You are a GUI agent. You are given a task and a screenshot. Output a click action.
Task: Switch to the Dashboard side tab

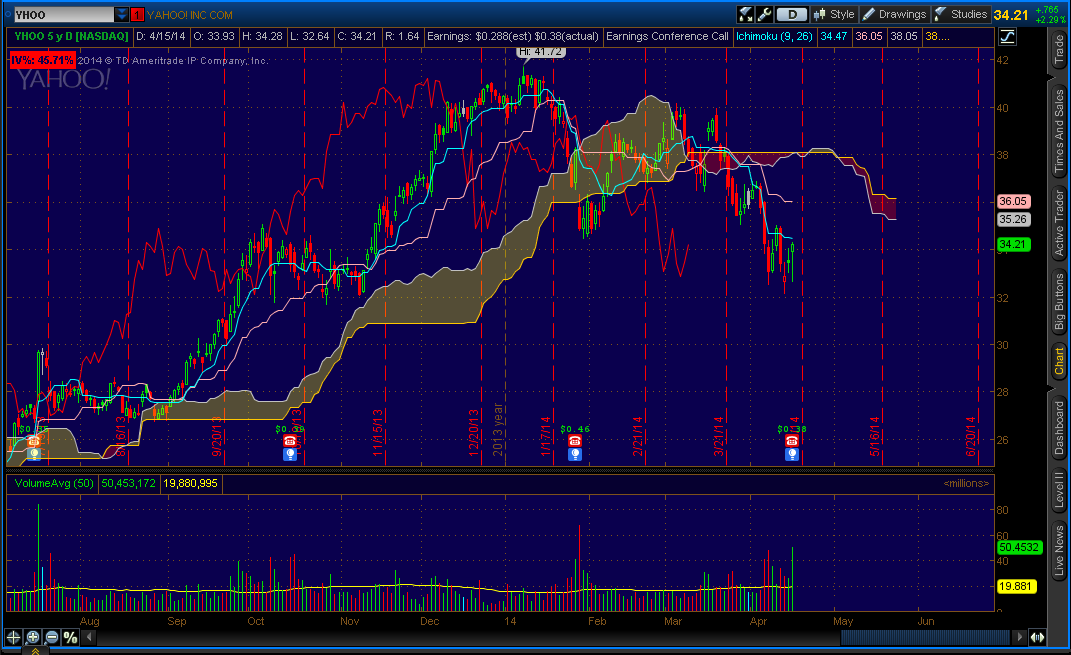(x=1059, y=428)
